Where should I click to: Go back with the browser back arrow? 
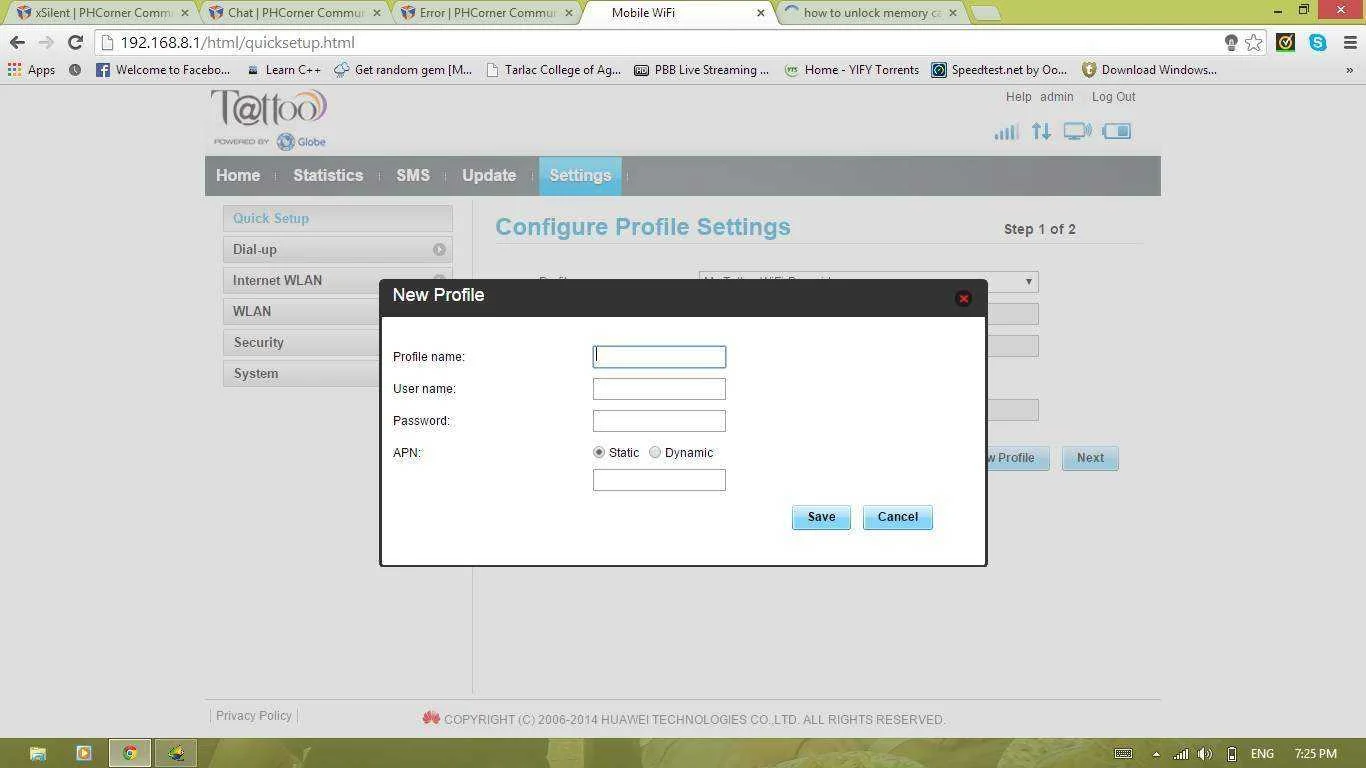point(17,43)
